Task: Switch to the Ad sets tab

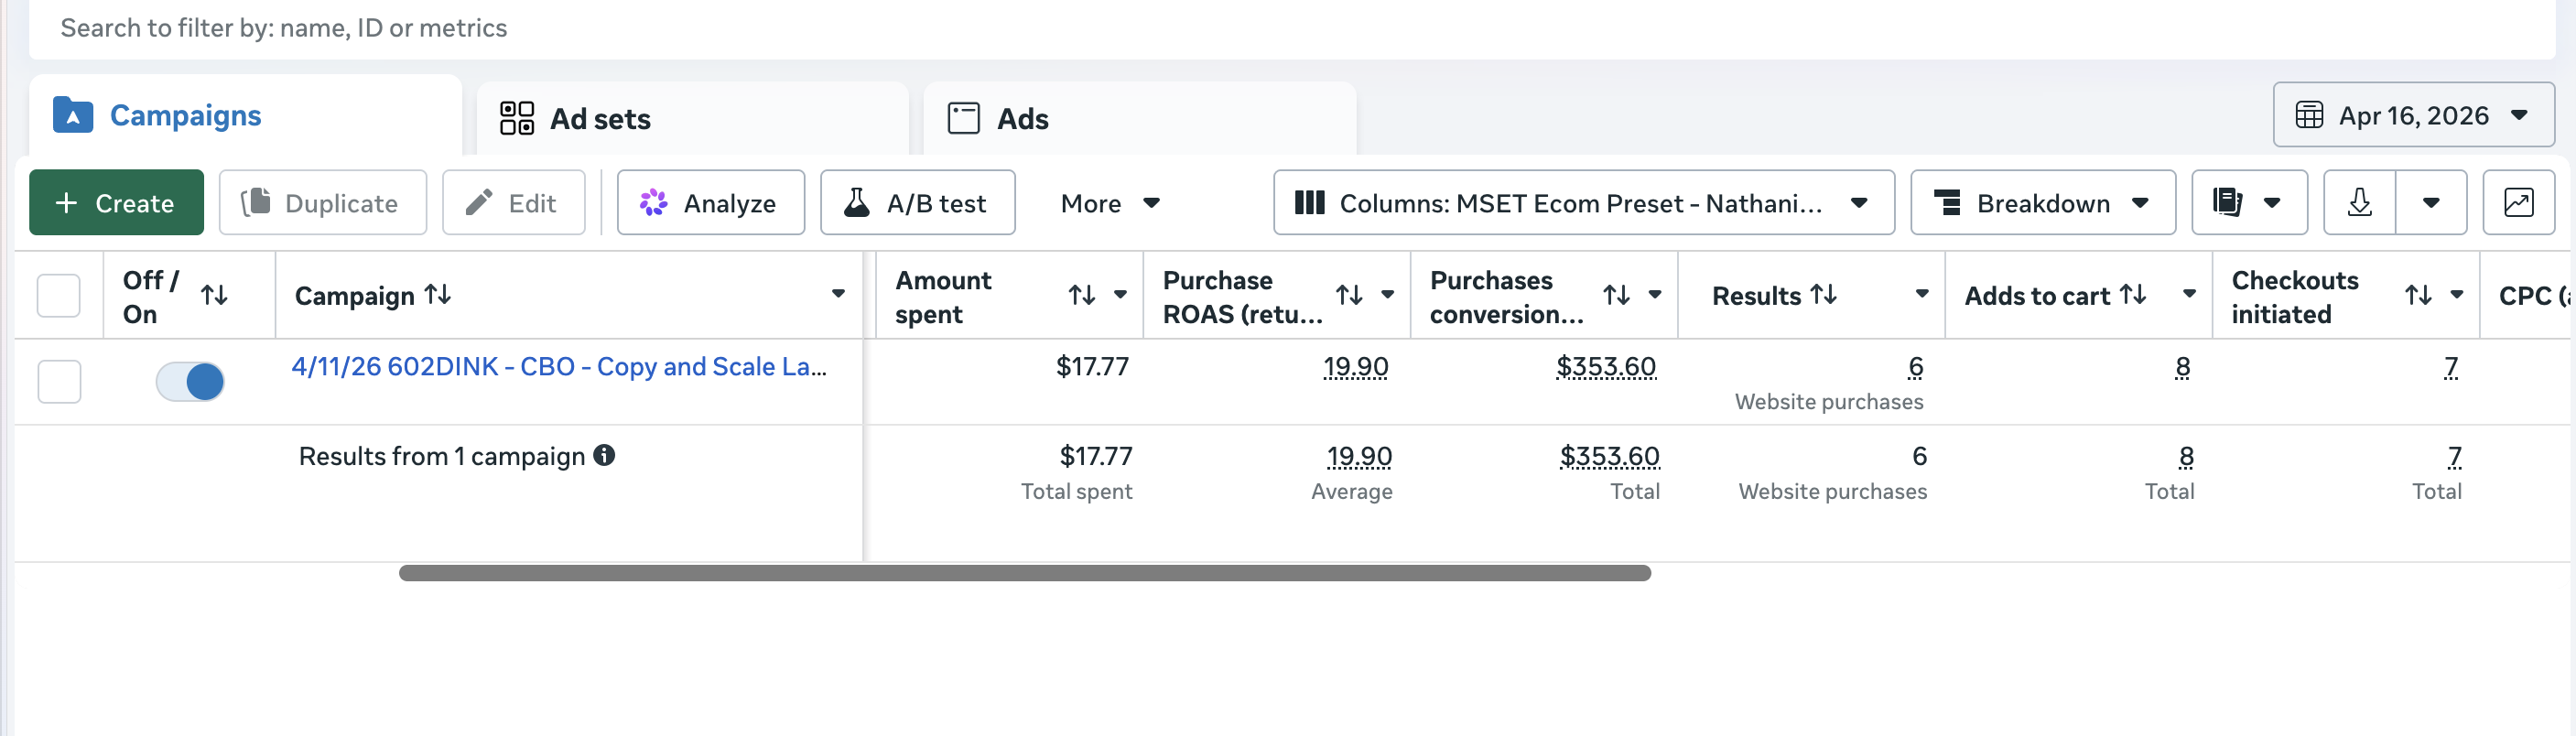Action: point(692,119)
